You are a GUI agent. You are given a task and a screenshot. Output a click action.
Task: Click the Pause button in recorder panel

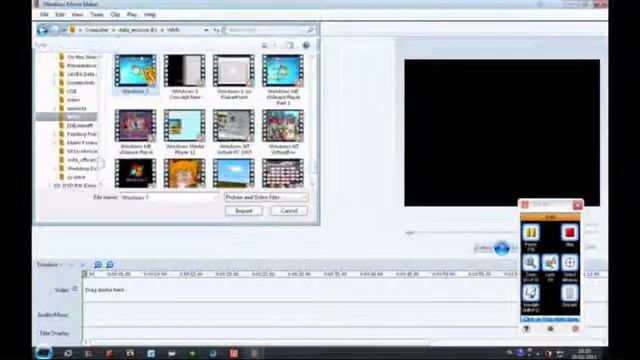pyautogui.click(x=531, y=233)
